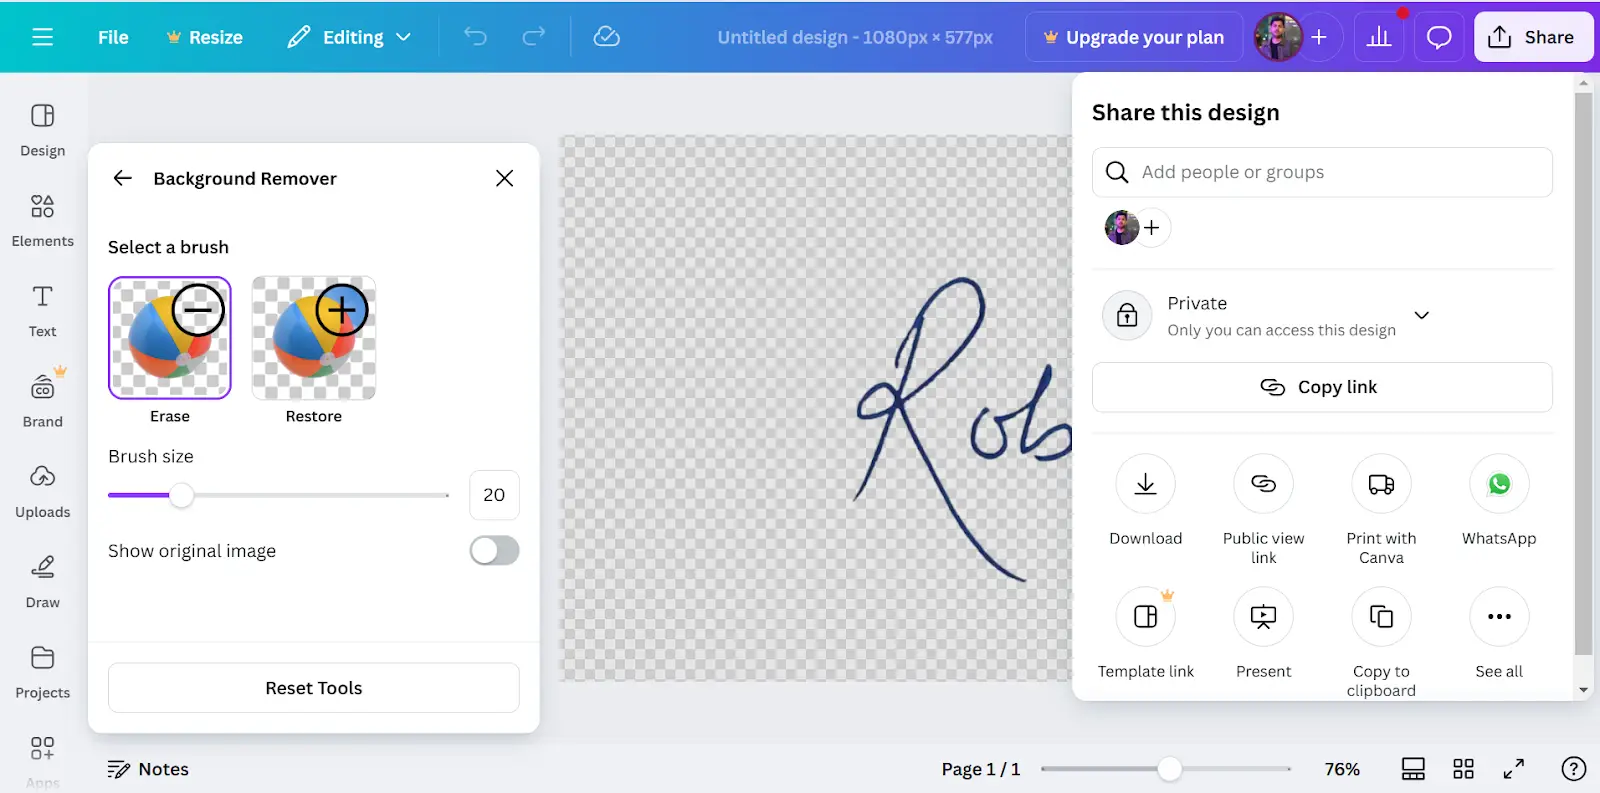Click the See all options icon

(x=1499, y=617)
